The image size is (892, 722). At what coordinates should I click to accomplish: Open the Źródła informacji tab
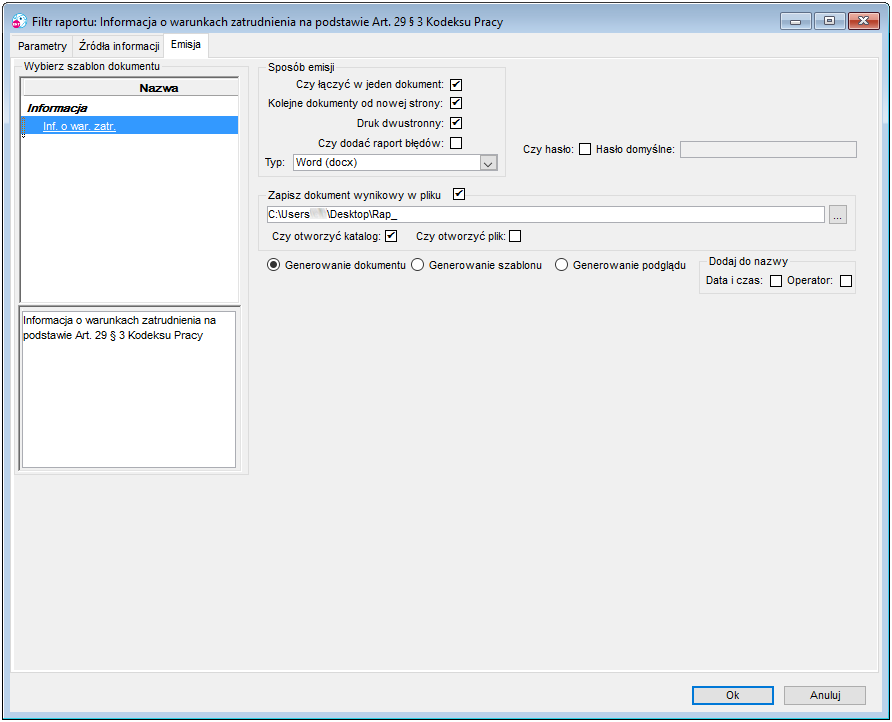[x=119, y=46]
